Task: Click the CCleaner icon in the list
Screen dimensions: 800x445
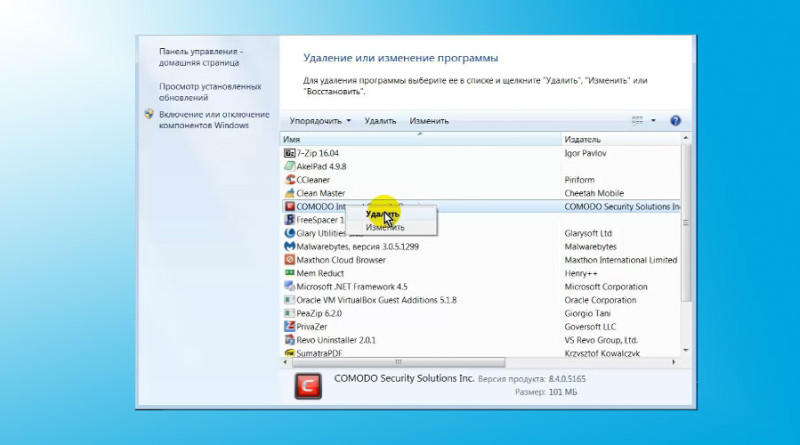Action: coord(289,180)
